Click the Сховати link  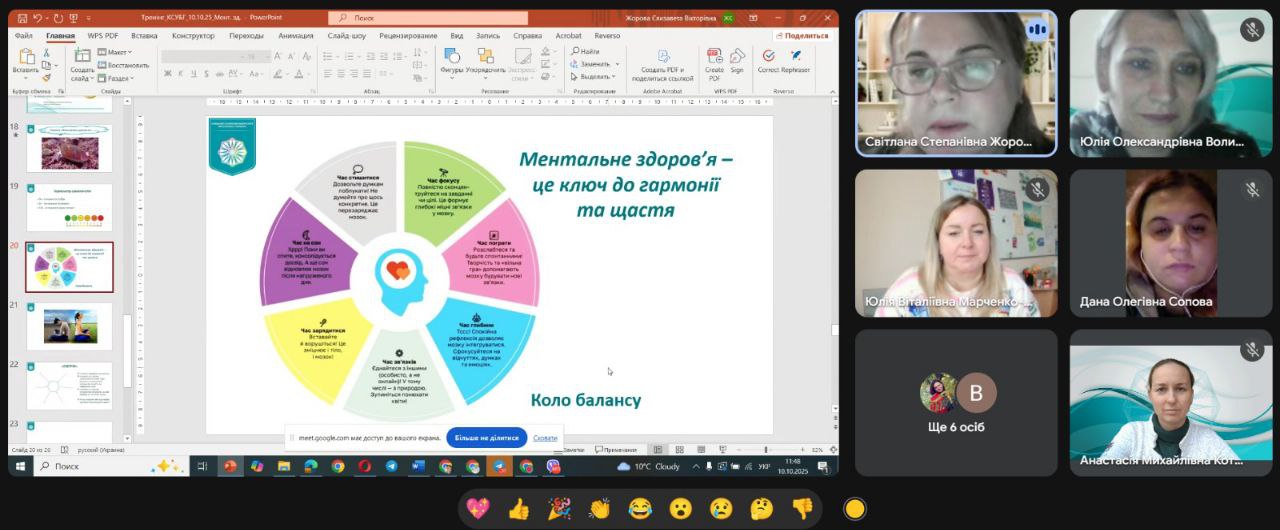pos(545,437)
